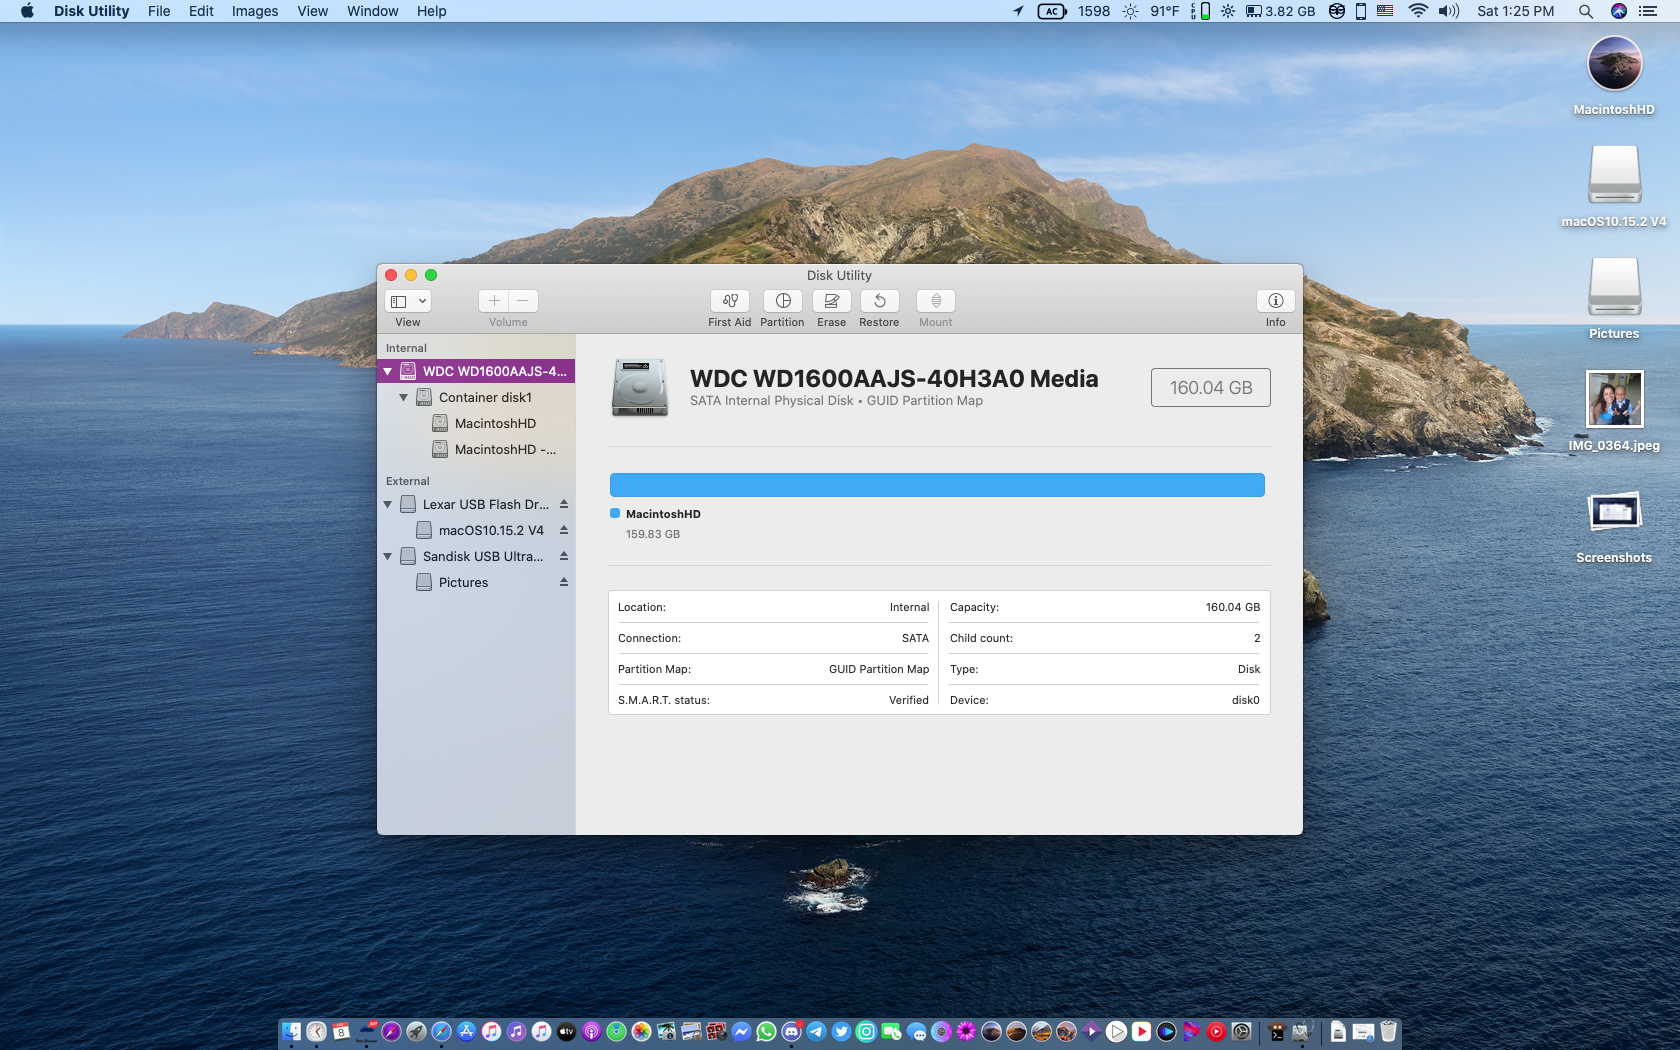This screenshot has width=1680, height=1050.
Task: Open the Trash in the Dock
Action: tap(1388, 1031)
